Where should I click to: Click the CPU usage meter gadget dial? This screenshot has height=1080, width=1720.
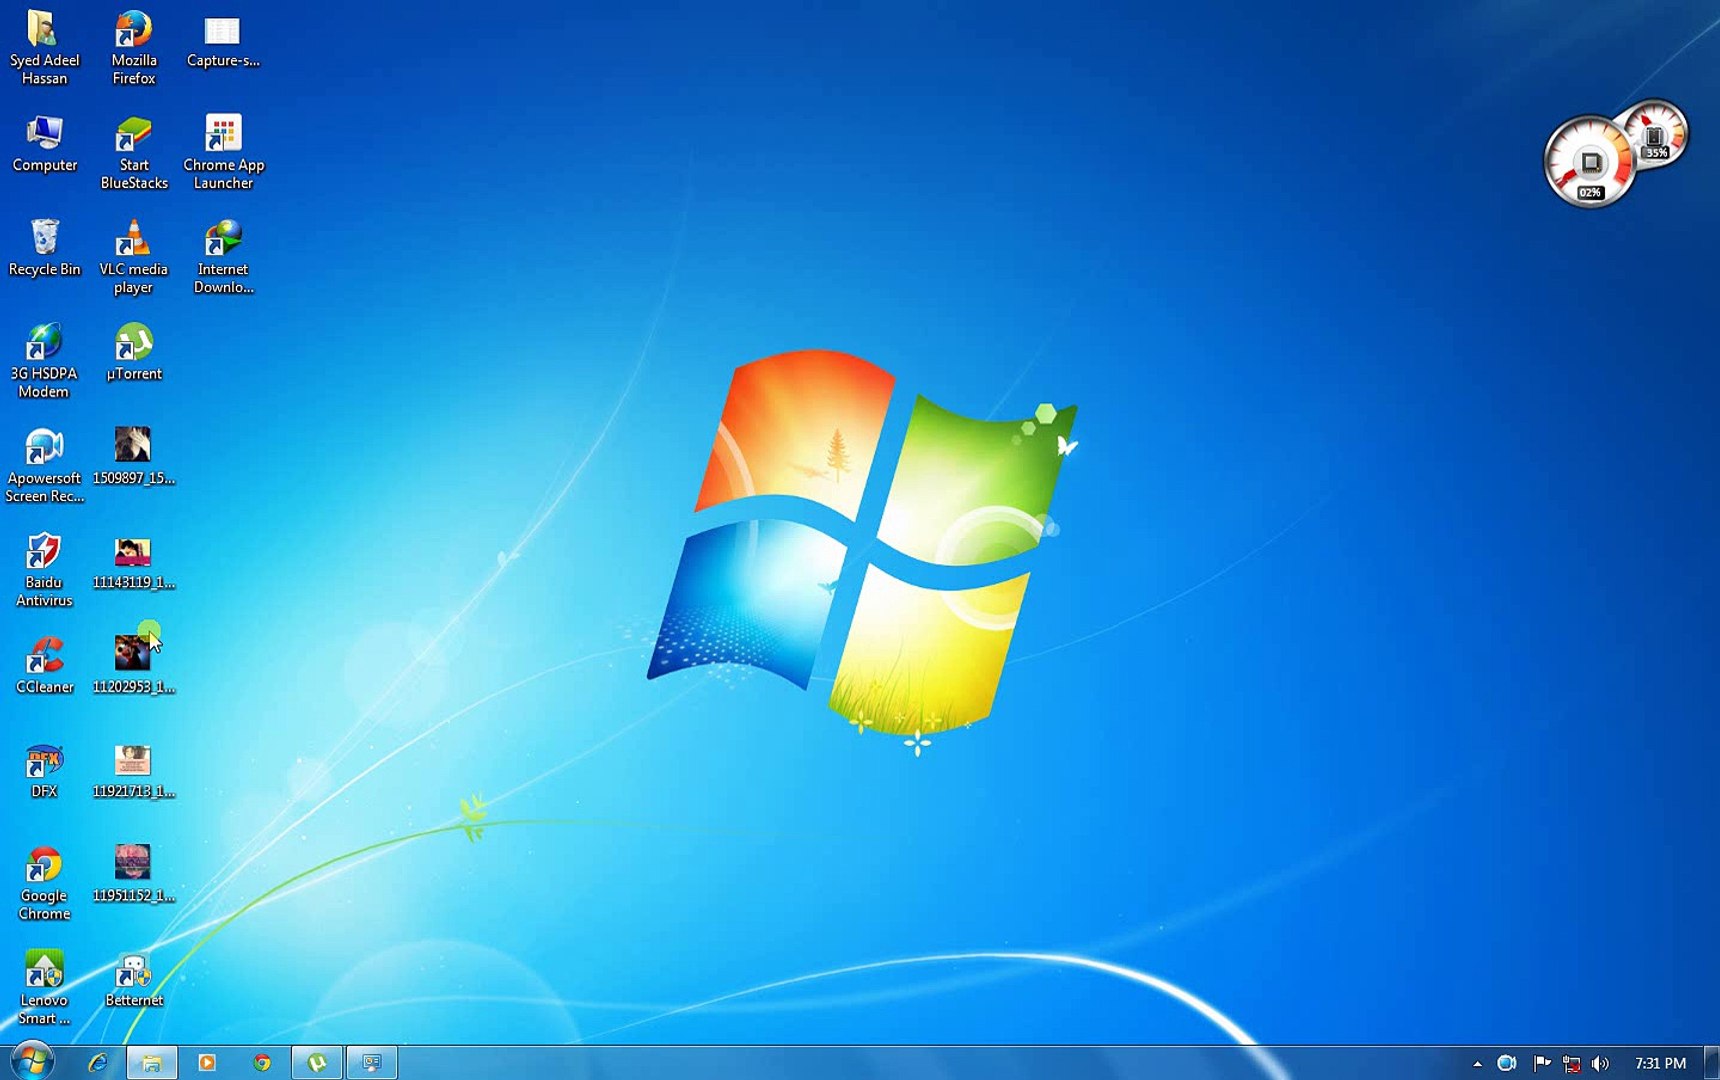point(1589,162)
